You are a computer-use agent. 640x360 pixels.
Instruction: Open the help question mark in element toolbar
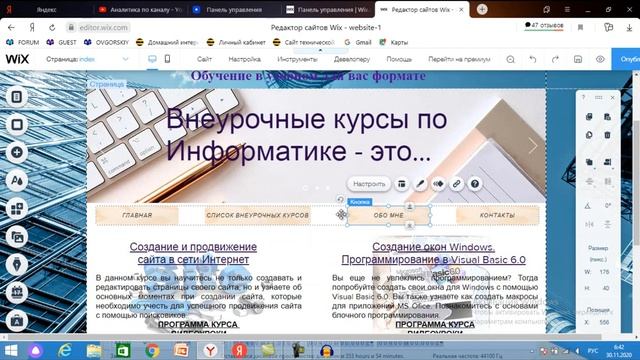pyautogui.click(x=475, y=184)
